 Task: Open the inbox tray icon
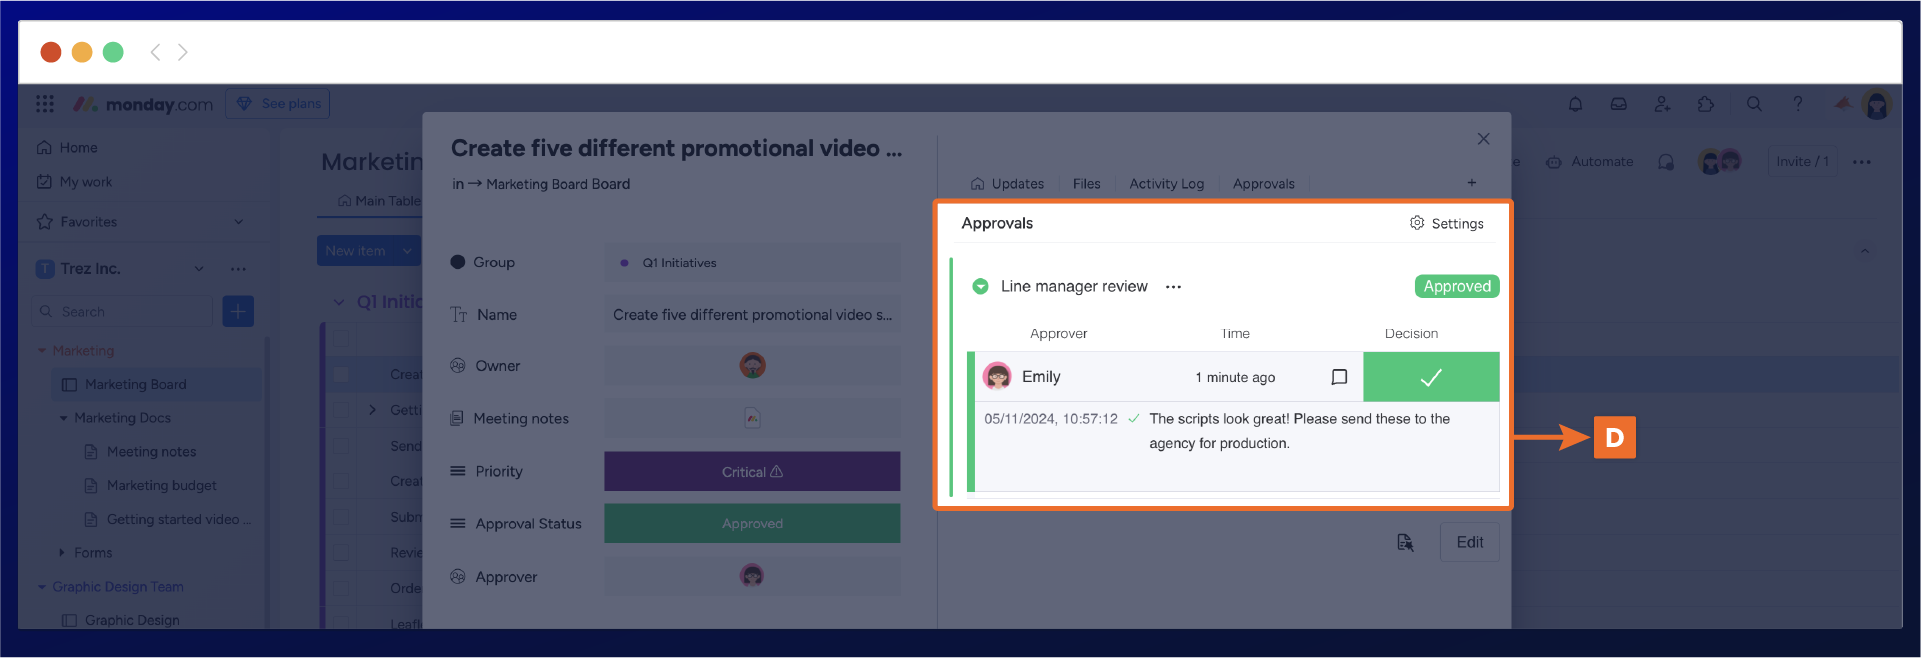[x=1618, y=104]
